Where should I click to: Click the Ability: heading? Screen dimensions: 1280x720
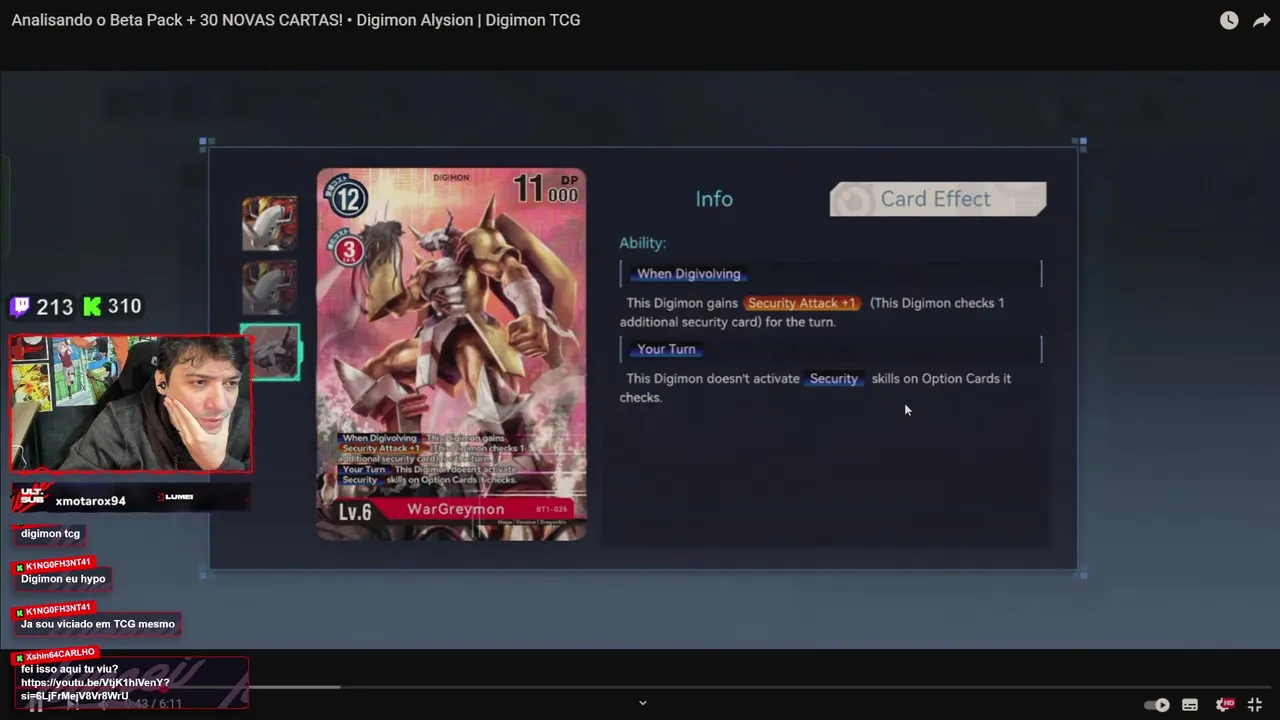642,243
